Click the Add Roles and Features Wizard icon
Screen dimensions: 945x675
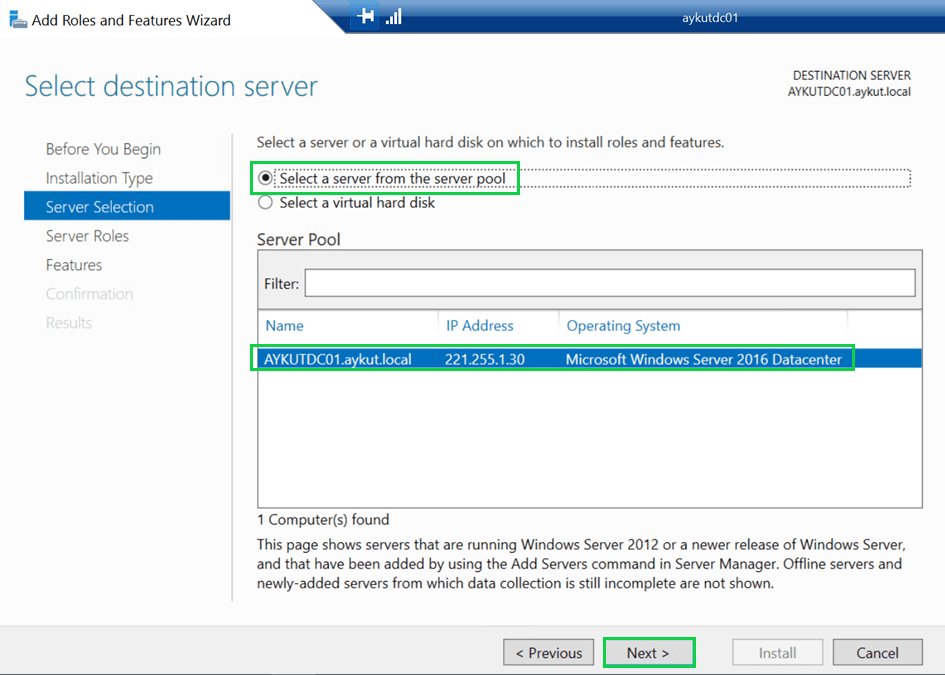[x=17, y=19]
